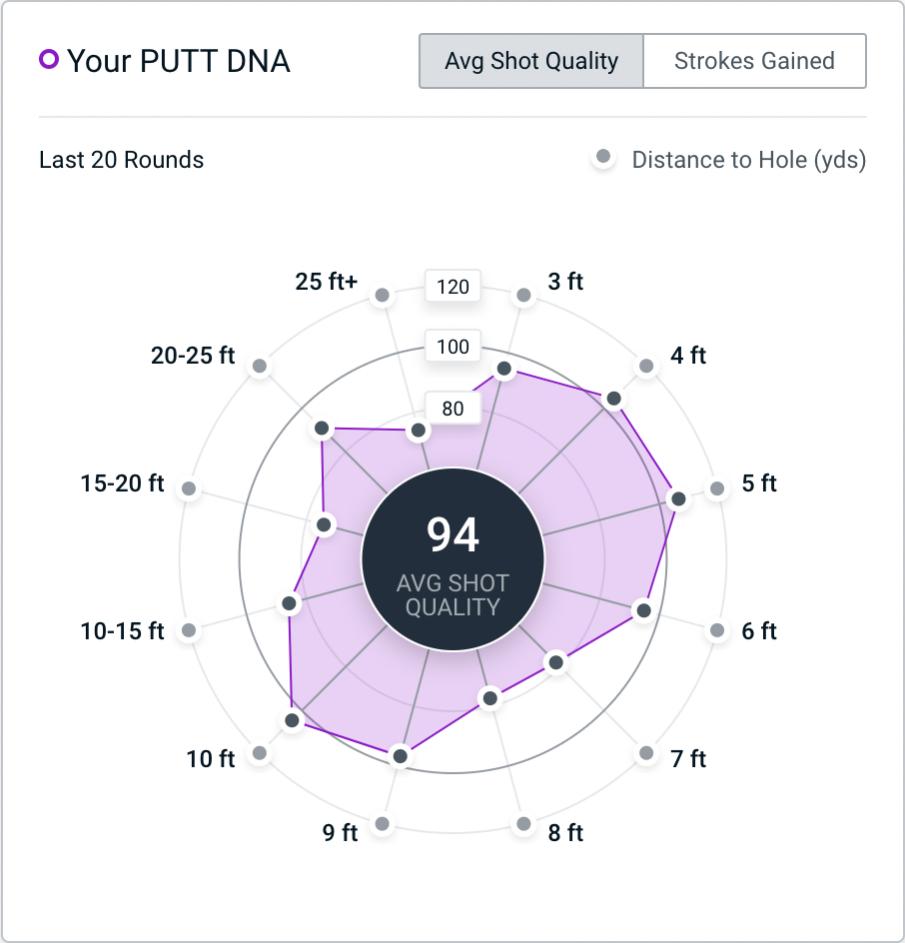This screenshot has width=905, height=943.
Task: Click the 3 ft dark data point
Action: tap(505, 369)
